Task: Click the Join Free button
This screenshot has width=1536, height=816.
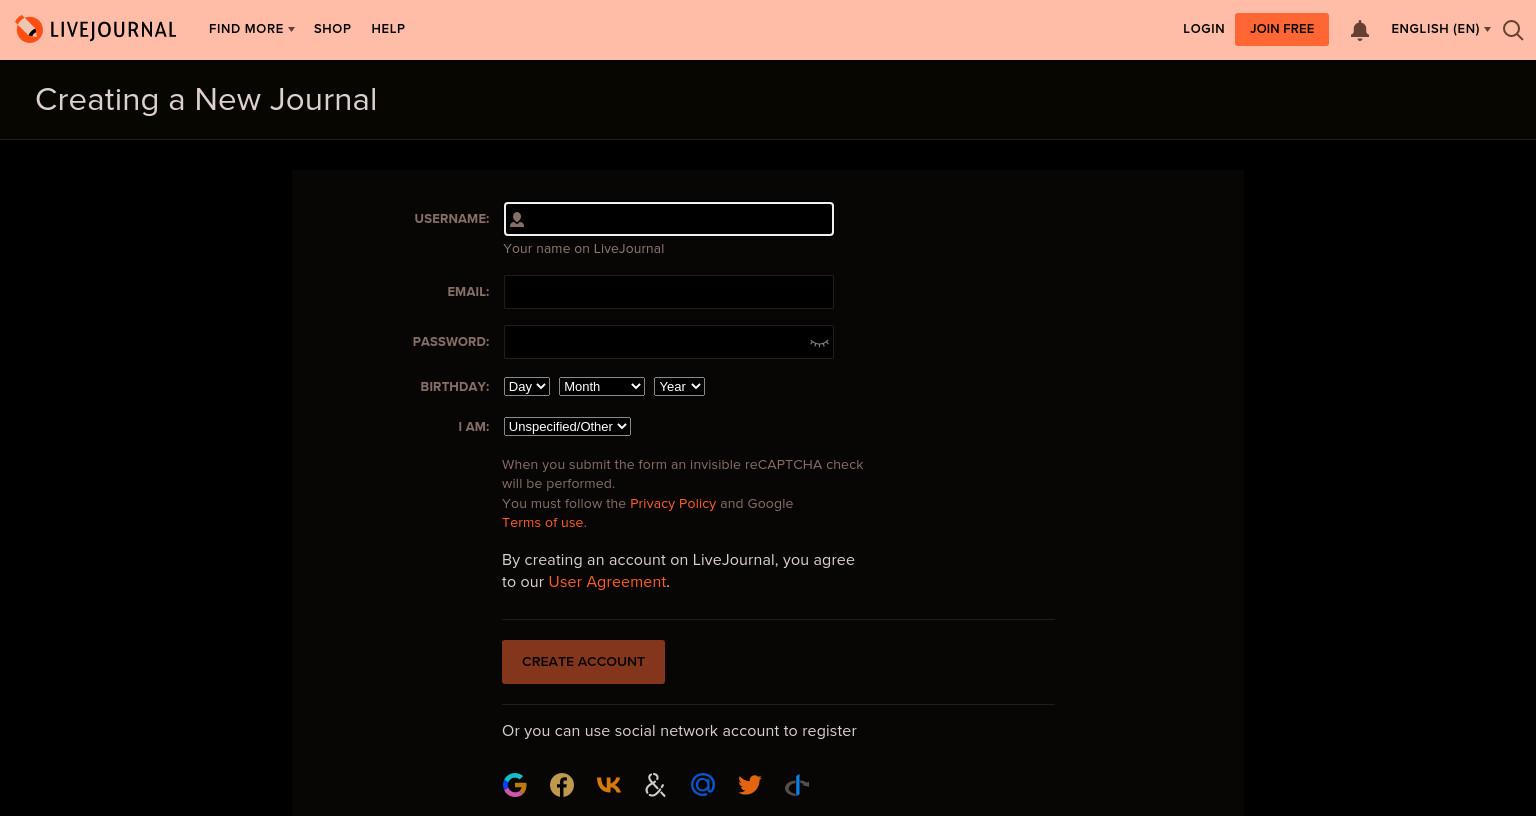Action: point(1282,29)
